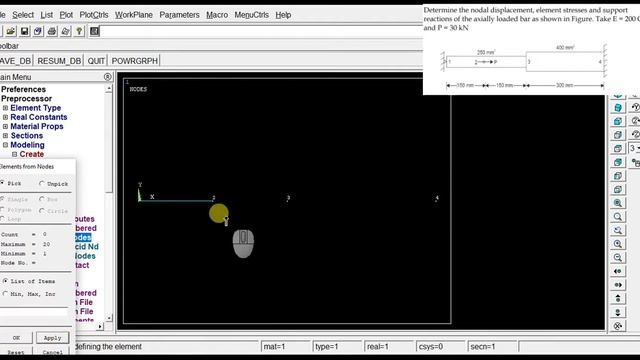Open the Parameters menu
This screenshot has height=360, width=640.
(x=179, y=15)
